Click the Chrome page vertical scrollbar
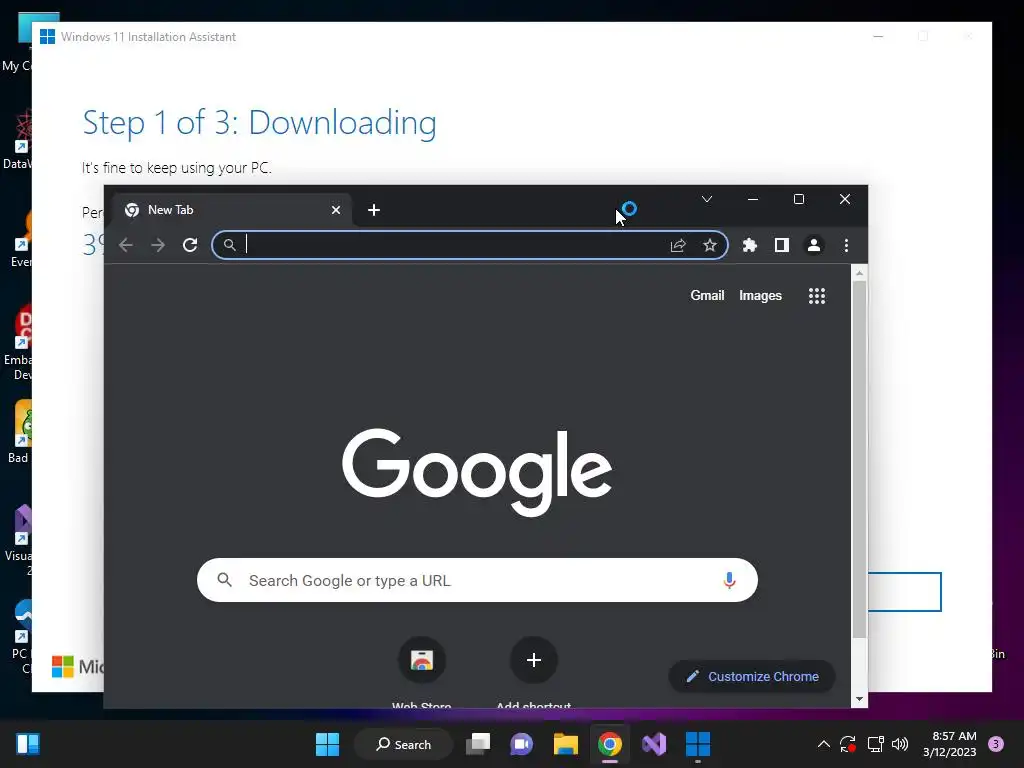The image size is (1024, 768). pyautogui.click(x=859, y=459)
